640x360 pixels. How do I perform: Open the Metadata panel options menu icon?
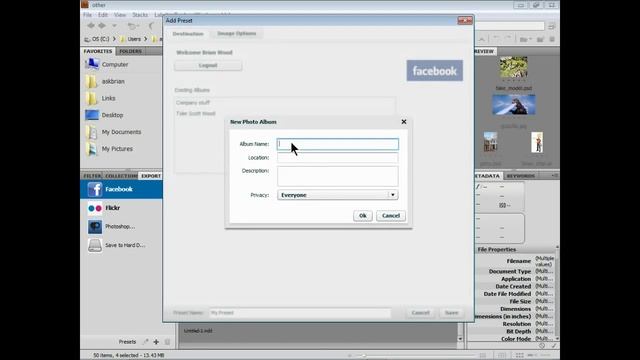coord(555,176)
